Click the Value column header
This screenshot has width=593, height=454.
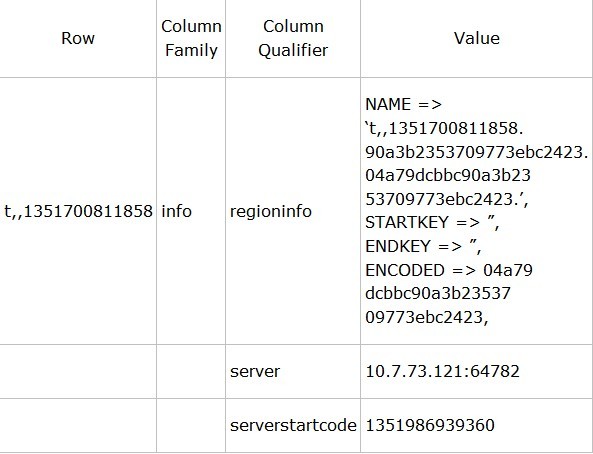pyautogui.click(x=477, y=38)
